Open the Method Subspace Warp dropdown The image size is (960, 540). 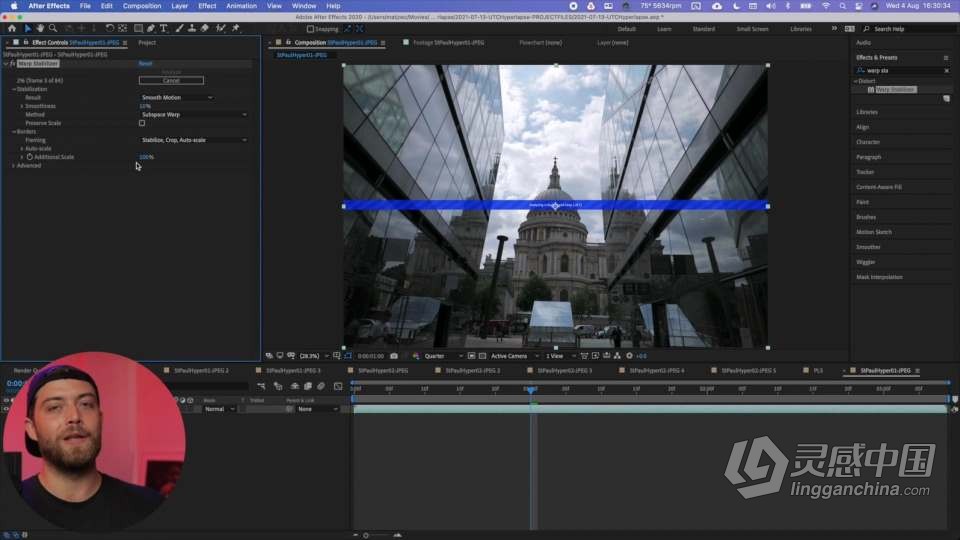[194, 114]
